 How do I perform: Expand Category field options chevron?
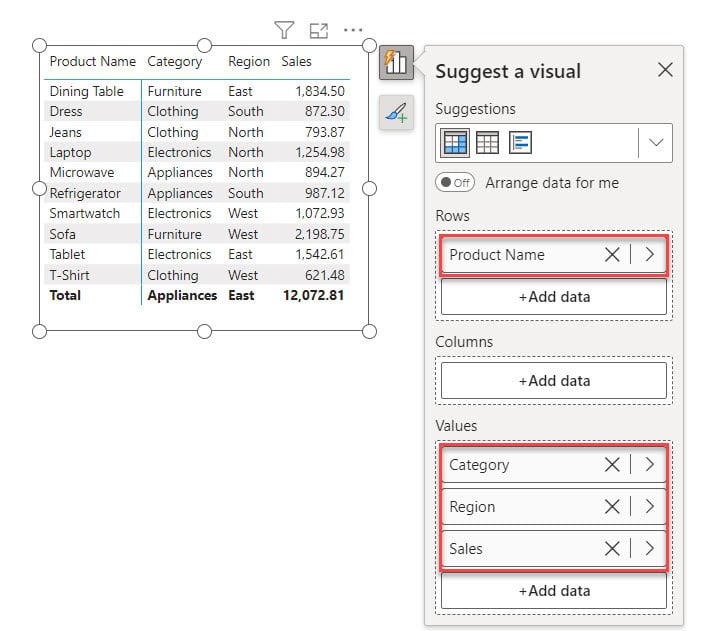649,465
